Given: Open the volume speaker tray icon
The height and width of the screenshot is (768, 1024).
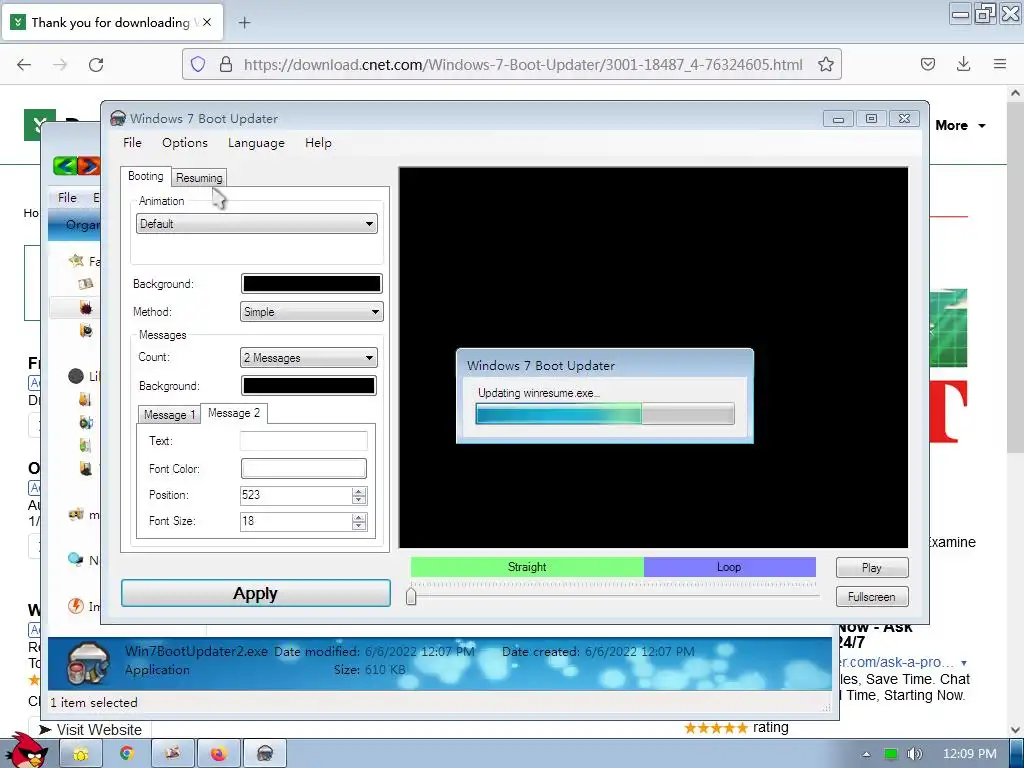Looking at the screenshot, I should (x=914, y=754).
